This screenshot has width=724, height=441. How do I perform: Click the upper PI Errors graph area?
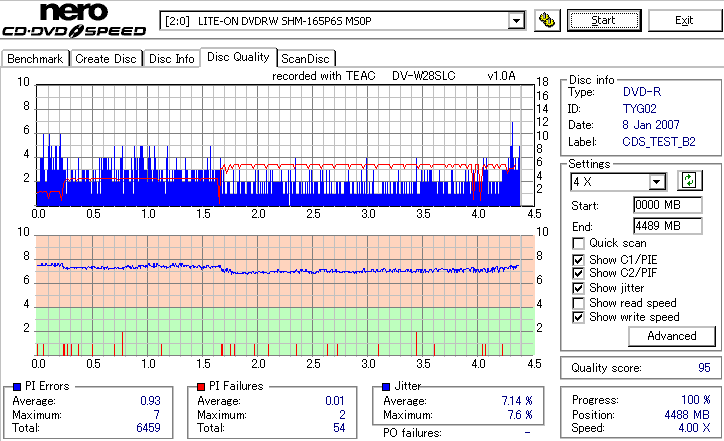click(x=285, y=145)
